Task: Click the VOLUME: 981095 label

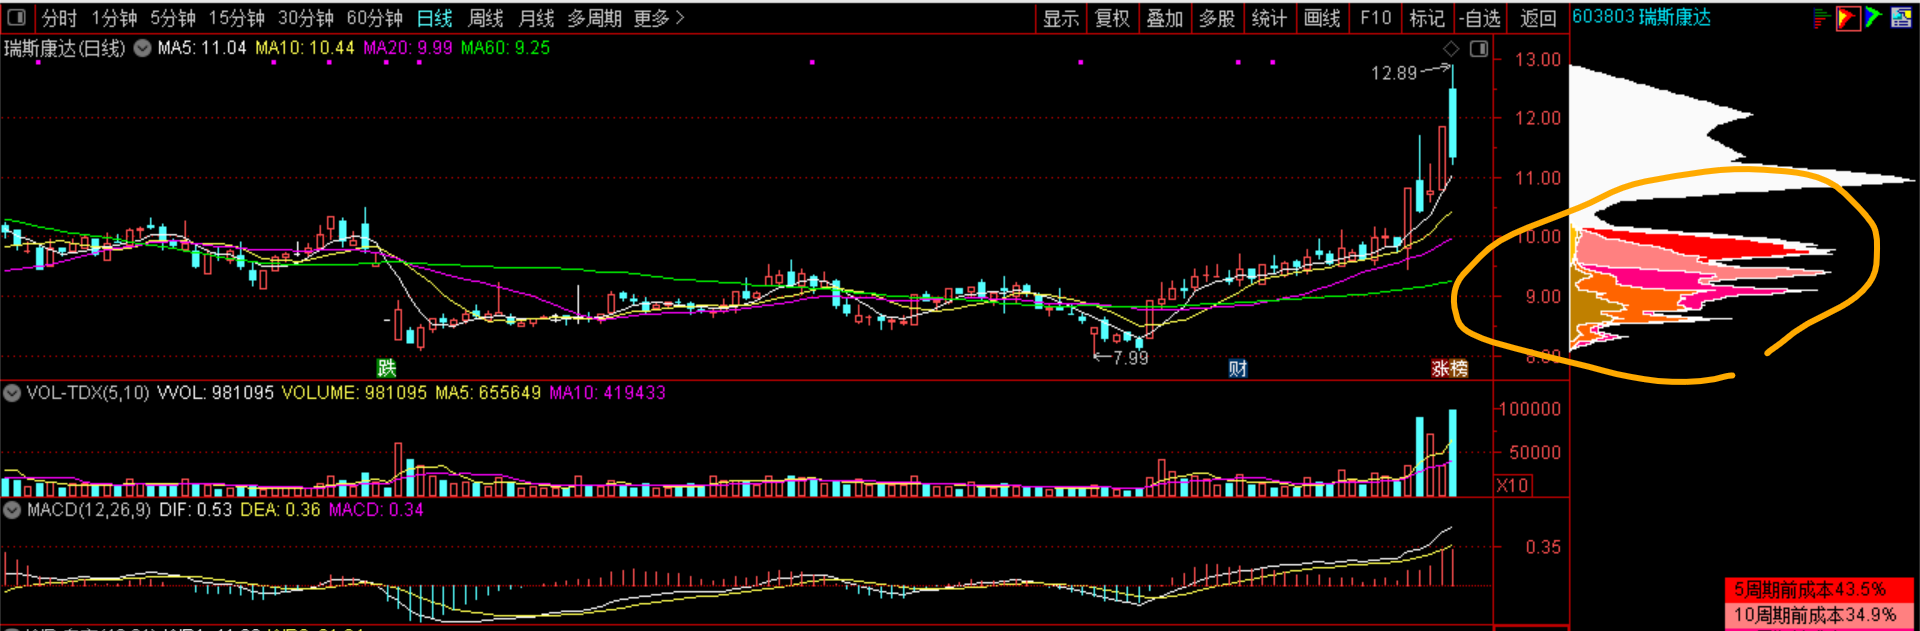Action: [354, 393]
